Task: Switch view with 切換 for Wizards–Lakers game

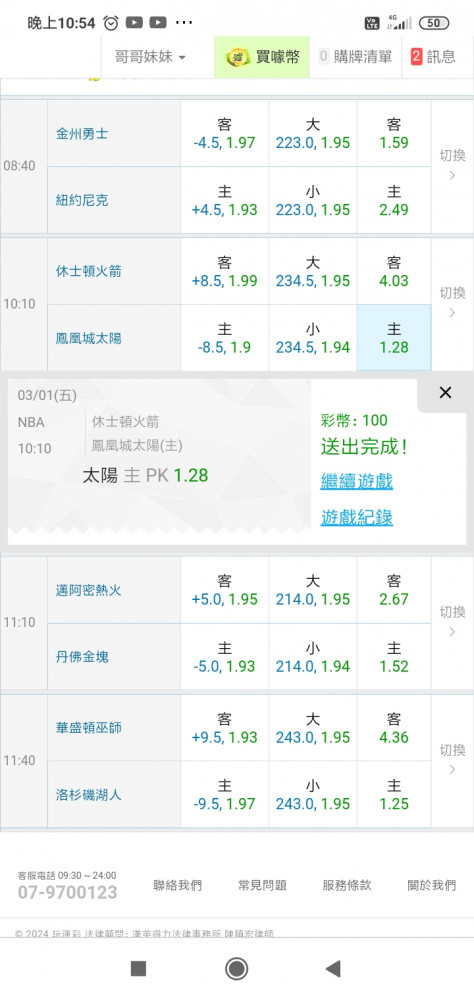Action: pos(452,760)
